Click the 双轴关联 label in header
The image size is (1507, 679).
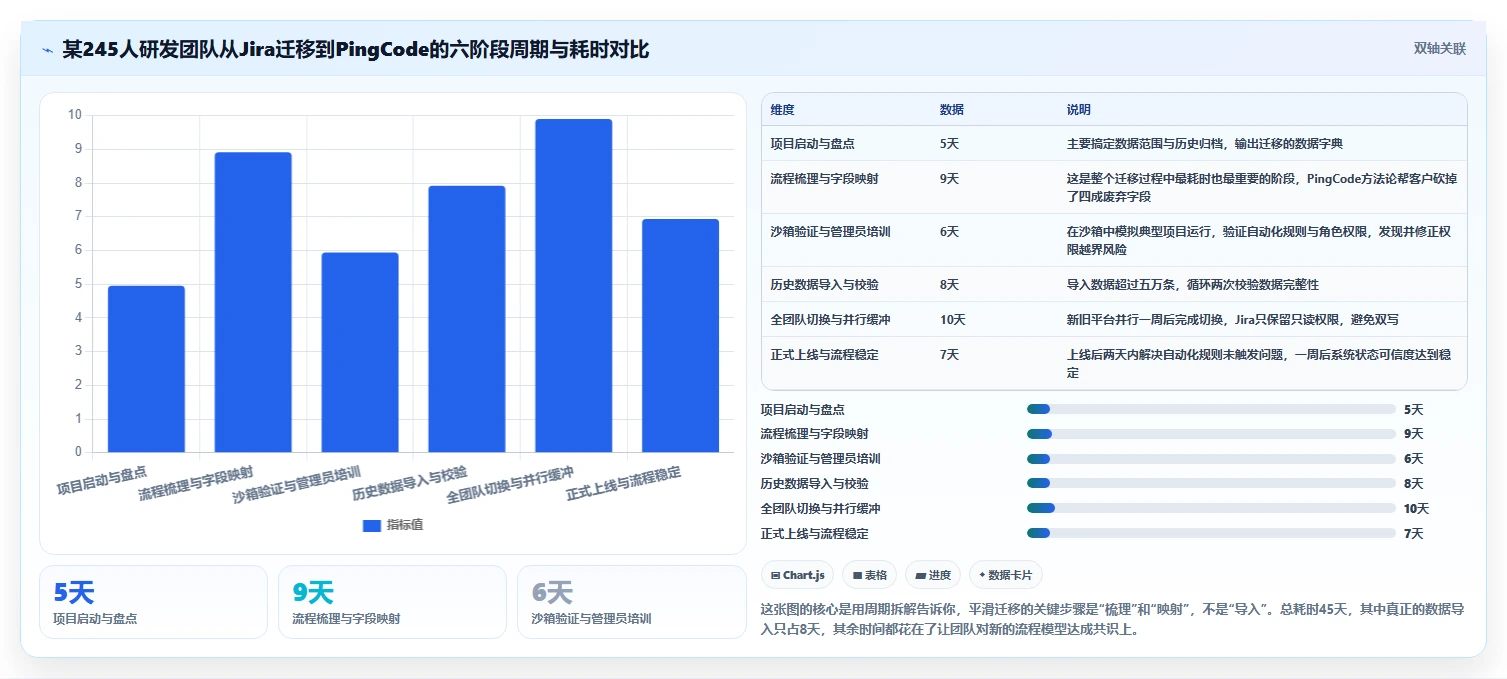1439,49
